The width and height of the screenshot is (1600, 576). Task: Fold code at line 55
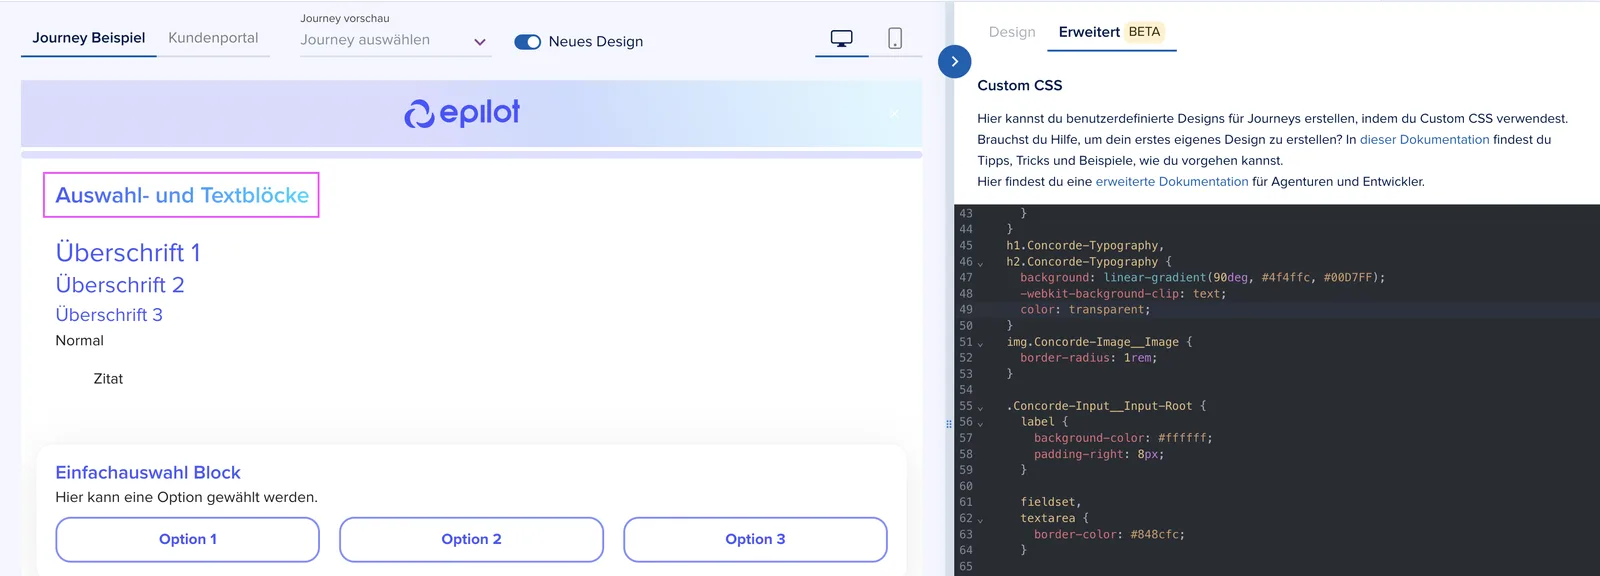pos(980,407)
